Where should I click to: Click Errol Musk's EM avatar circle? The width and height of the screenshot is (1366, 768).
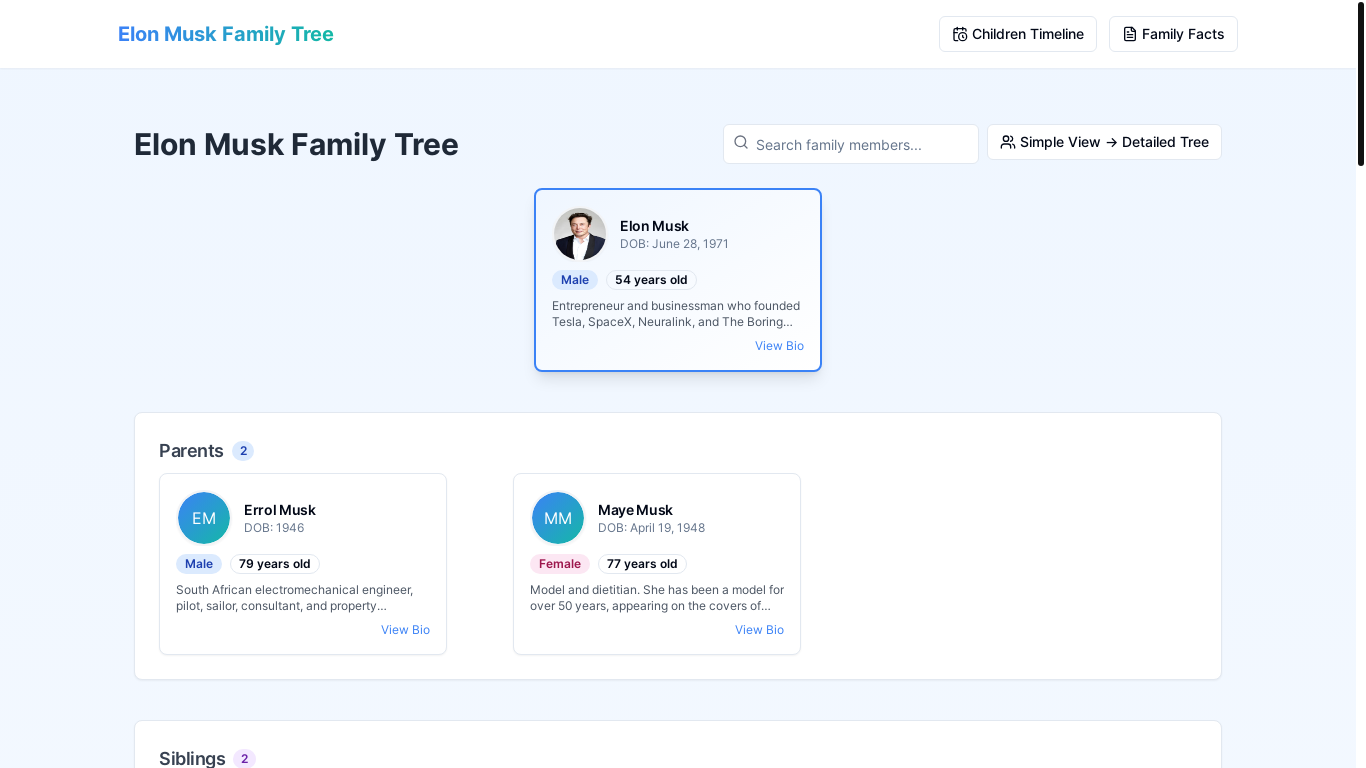click(x=204, y=518)
